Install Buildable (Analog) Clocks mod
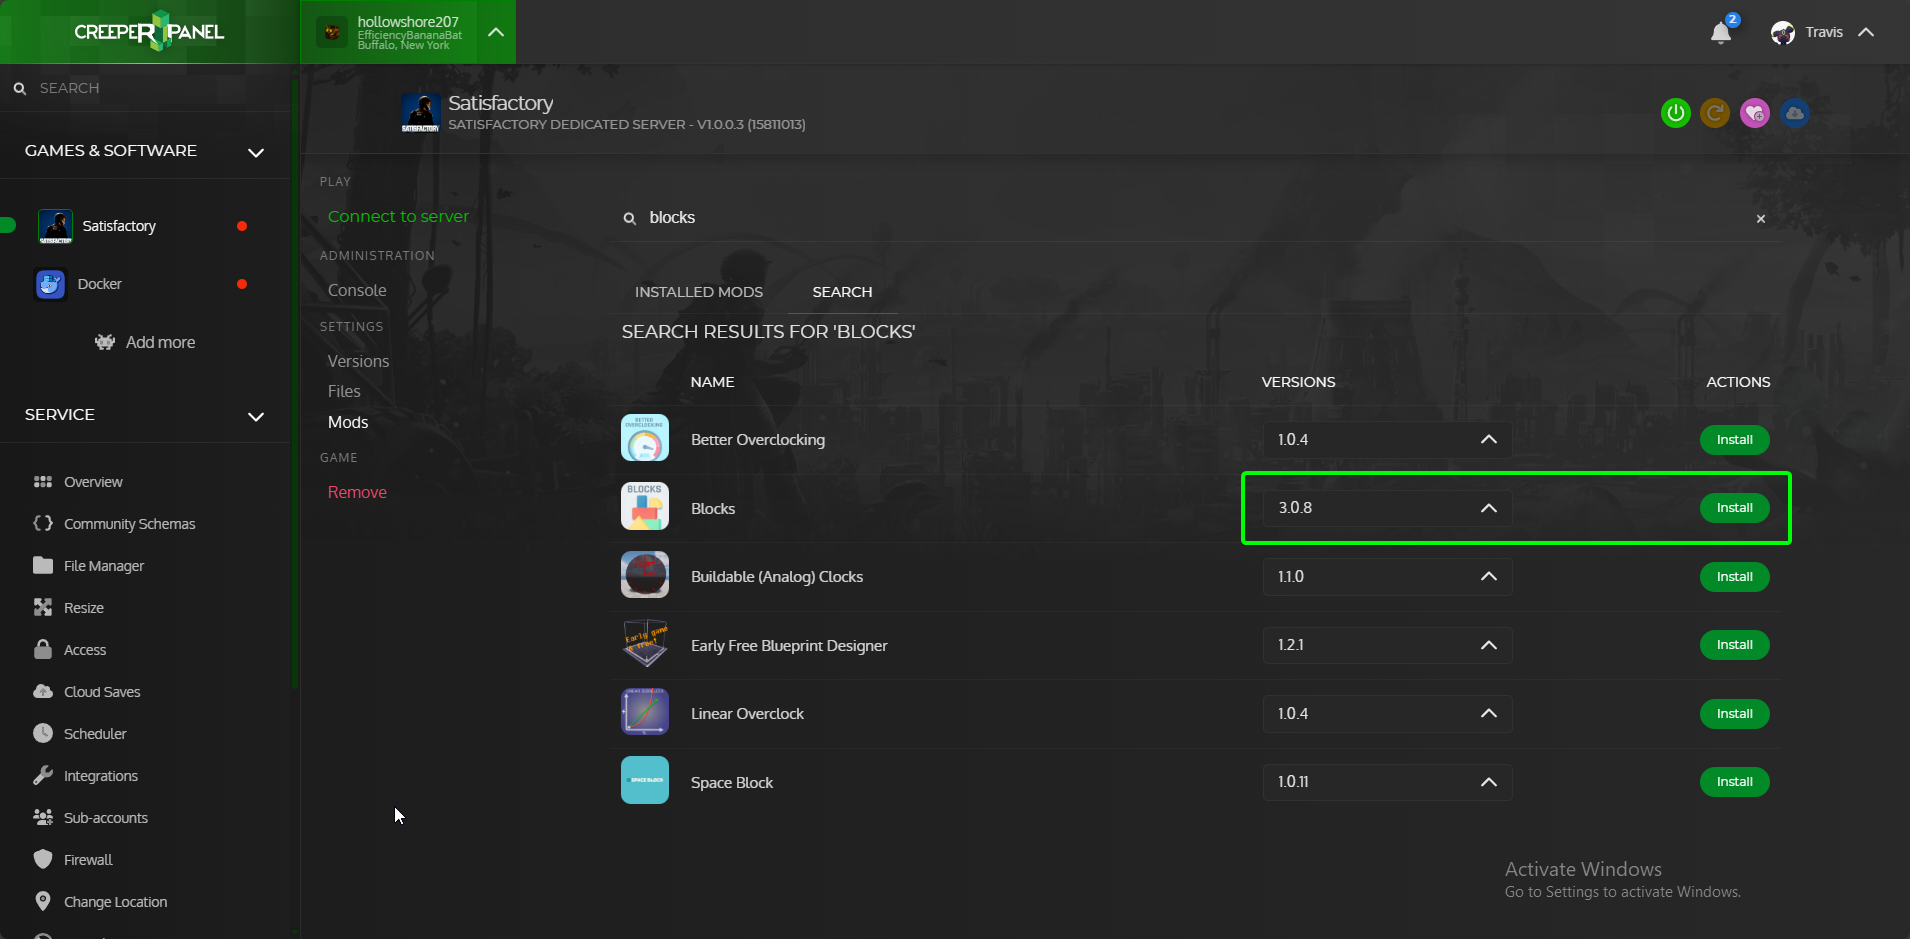This screenshot has height=939, width=1910. (x=1734, y=577)
